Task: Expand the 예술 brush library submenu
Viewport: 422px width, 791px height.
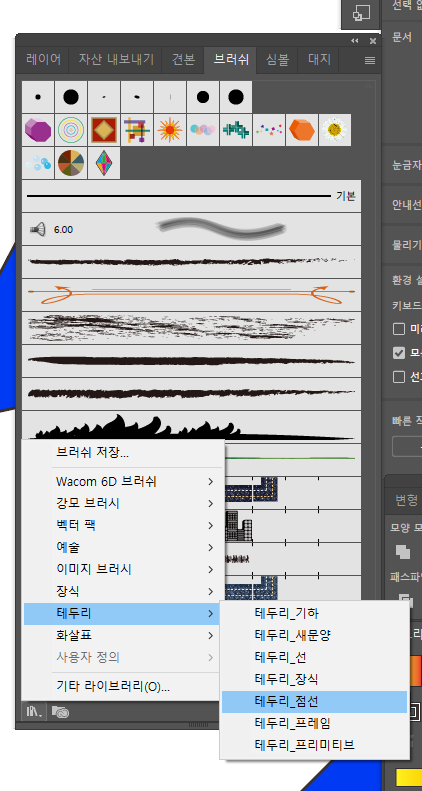Action: click(x=122, y=547)
